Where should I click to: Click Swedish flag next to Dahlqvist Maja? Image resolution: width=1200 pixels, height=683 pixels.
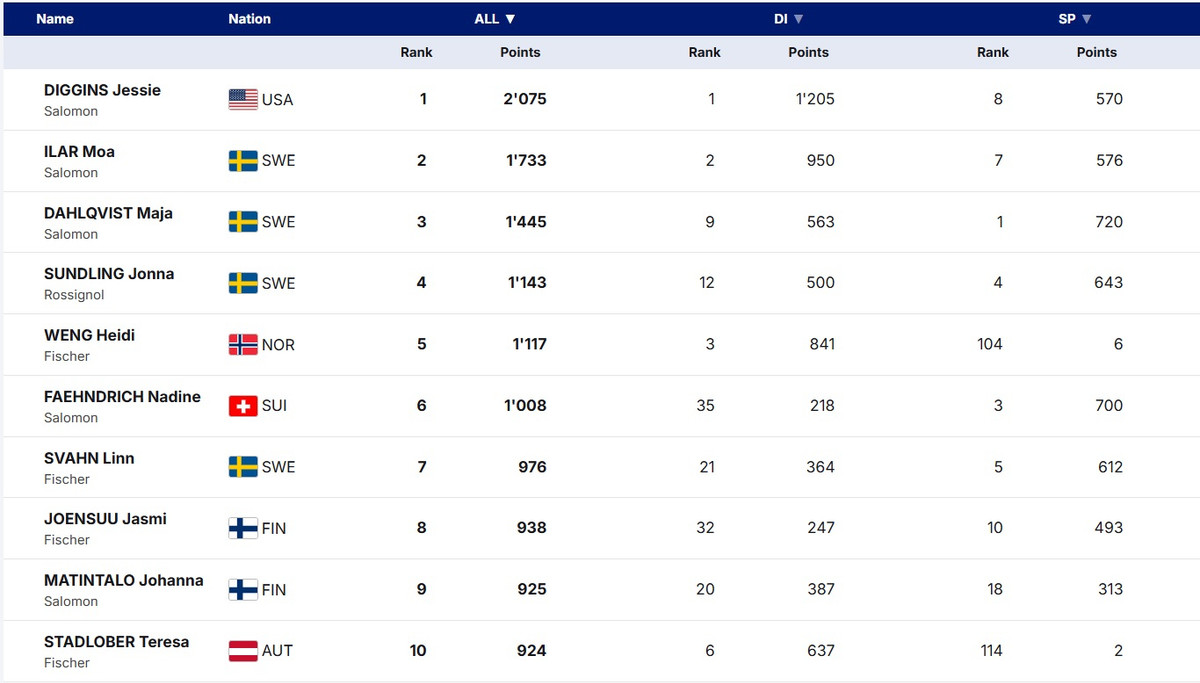point(243,222)
